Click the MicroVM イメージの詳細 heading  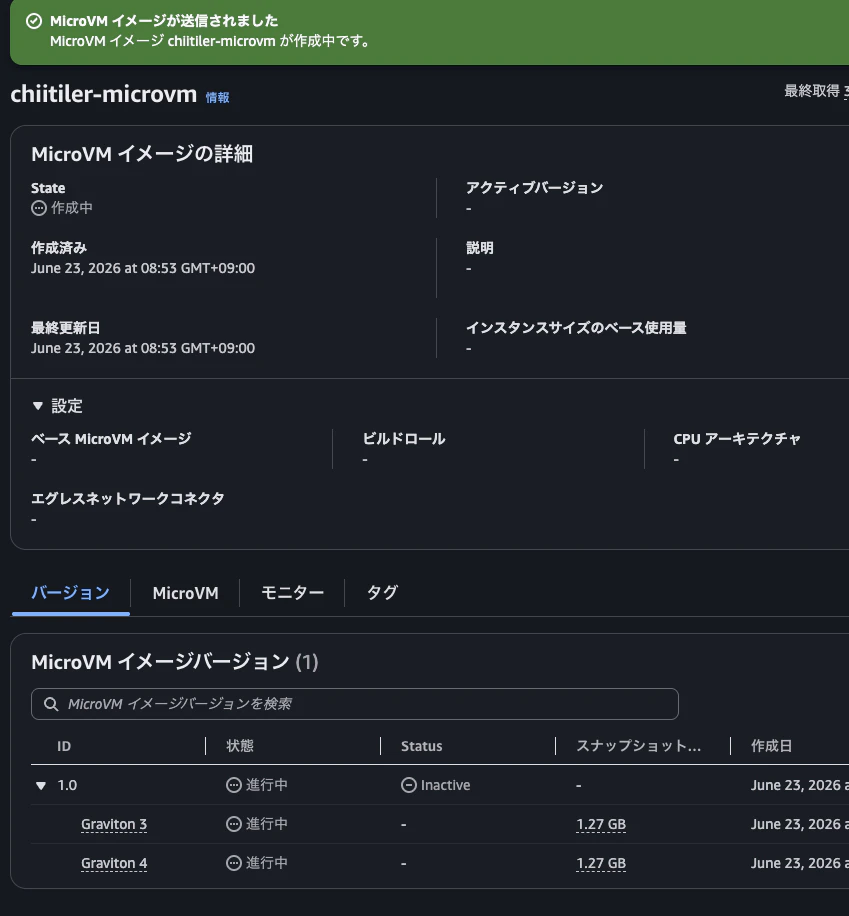tap(142, 154)
